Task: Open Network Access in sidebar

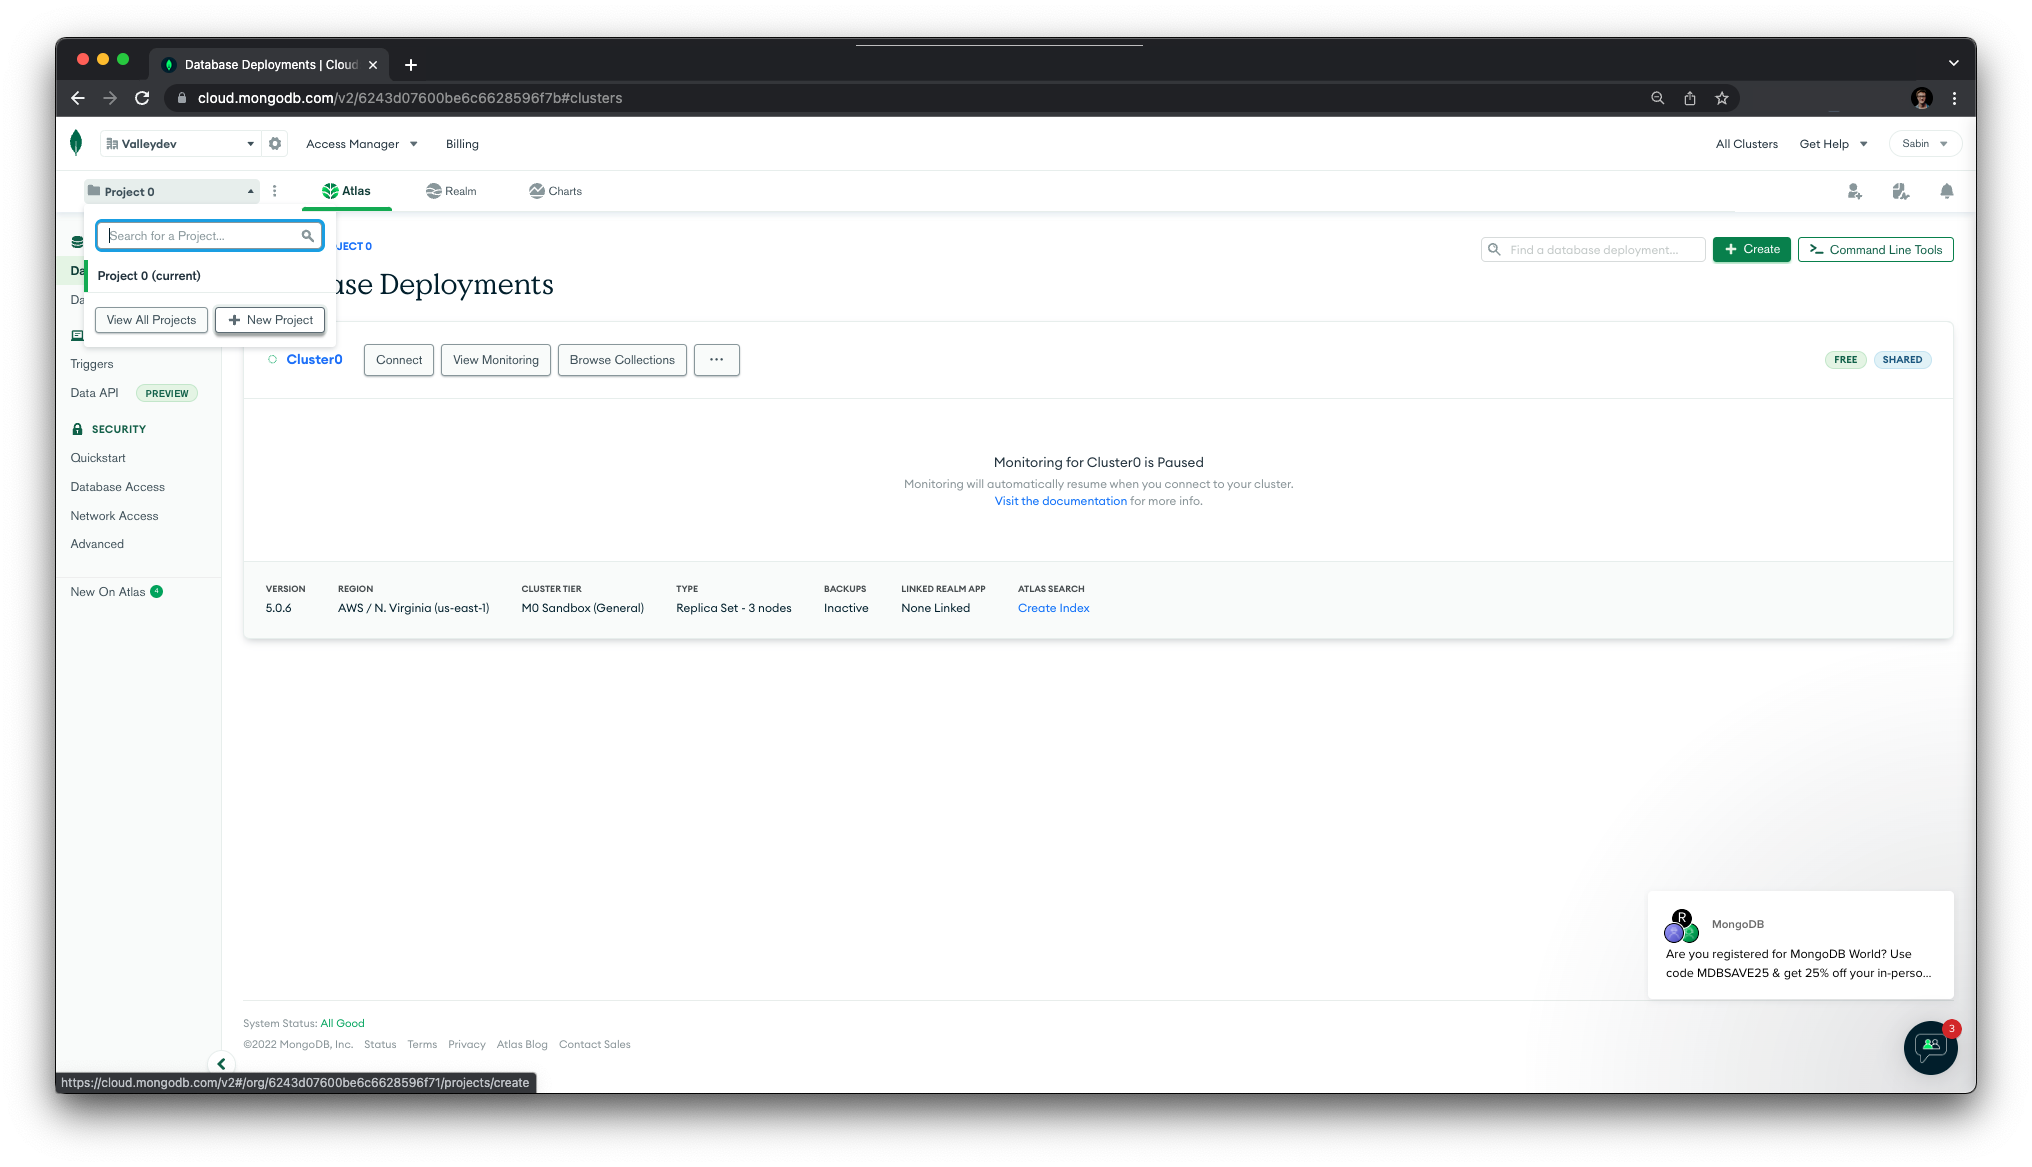Action: click(x=114, y=516)
